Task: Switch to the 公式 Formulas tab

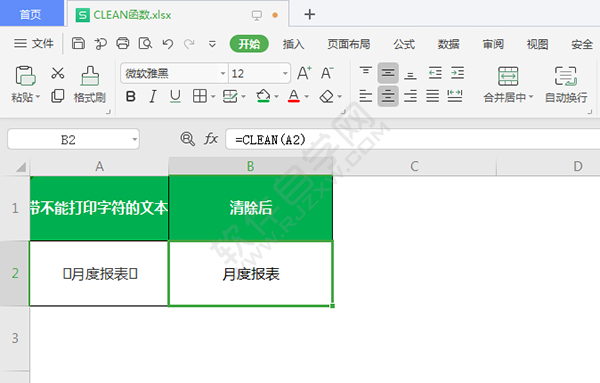Action: 404,44
